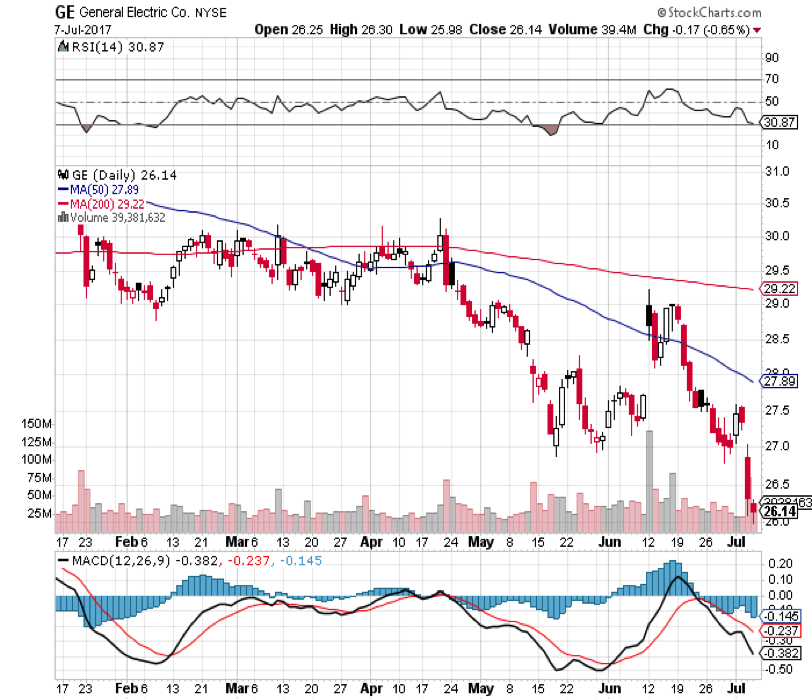Image resolution: width=812 pixels, height=700 pixels.
Task: Click the volume bars icon in legend
Action: 64,215
